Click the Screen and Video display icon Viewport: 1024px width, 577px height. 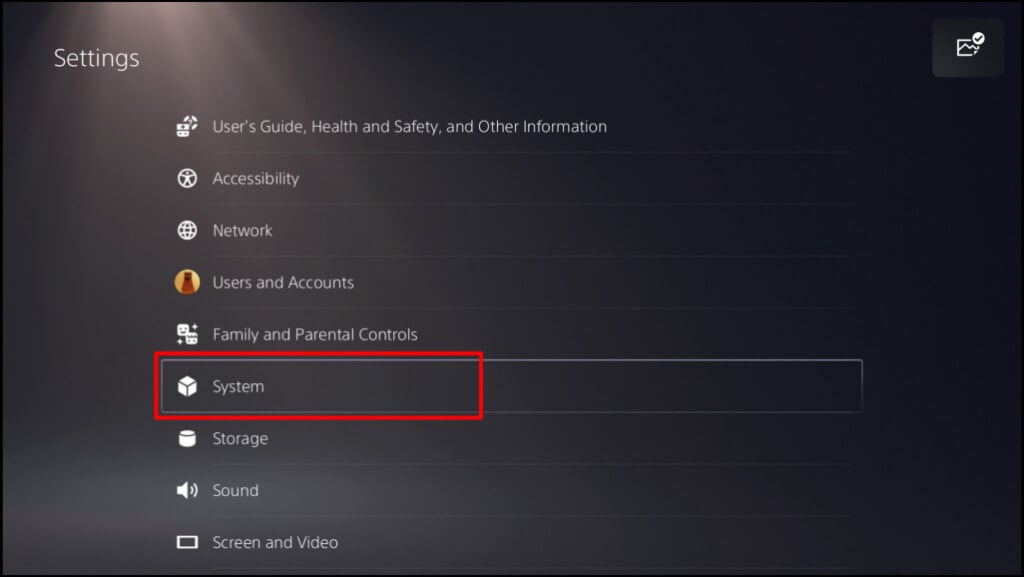point(187,543)
